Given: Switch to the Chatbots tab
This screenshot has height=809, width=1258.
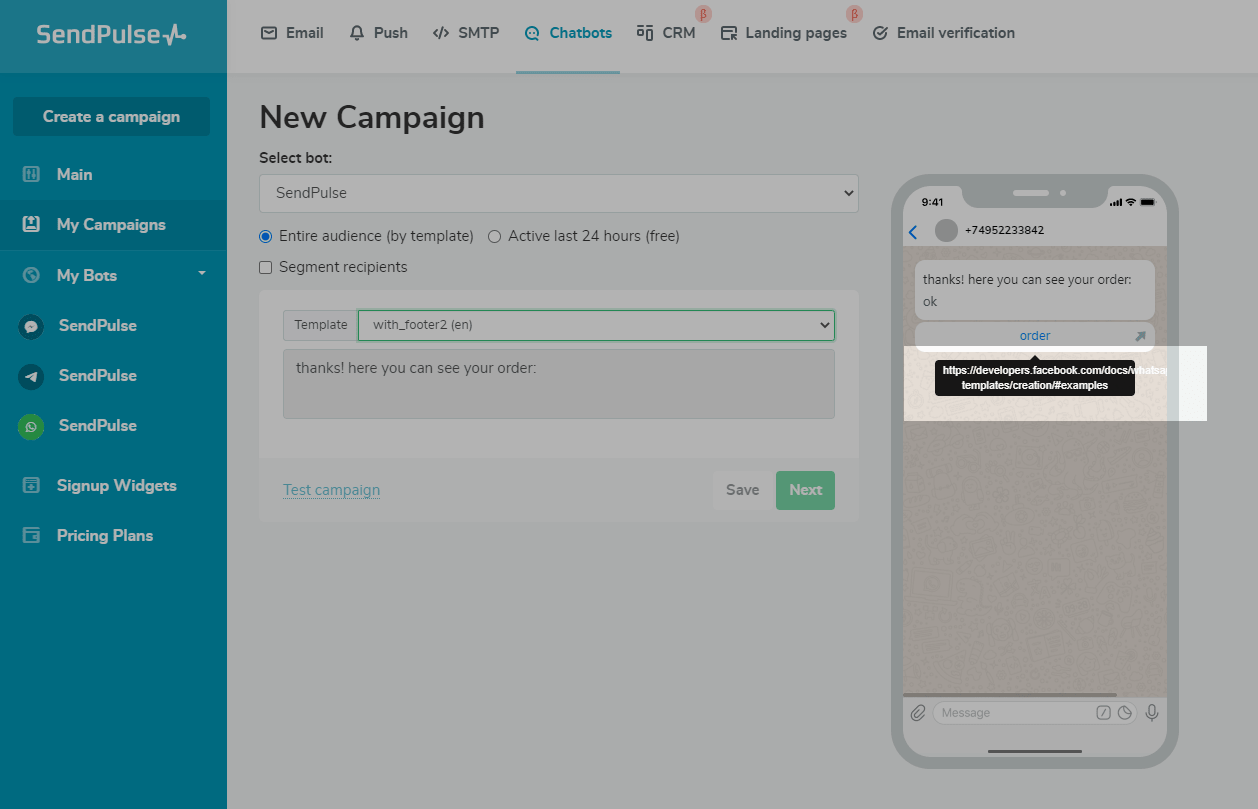Looking at the screenshot, I should (x=568, y=33).
